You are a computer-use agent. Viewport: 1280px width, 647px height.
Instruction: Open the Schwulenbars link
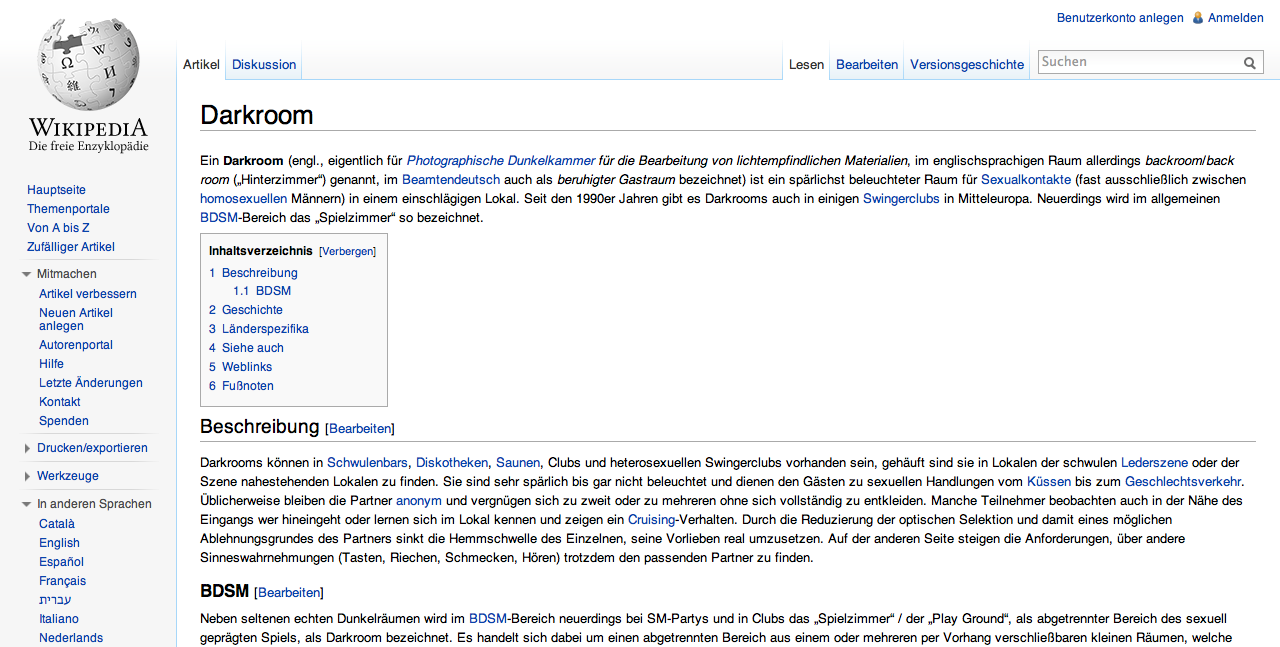pyautogui.click(x=368, y=463)
